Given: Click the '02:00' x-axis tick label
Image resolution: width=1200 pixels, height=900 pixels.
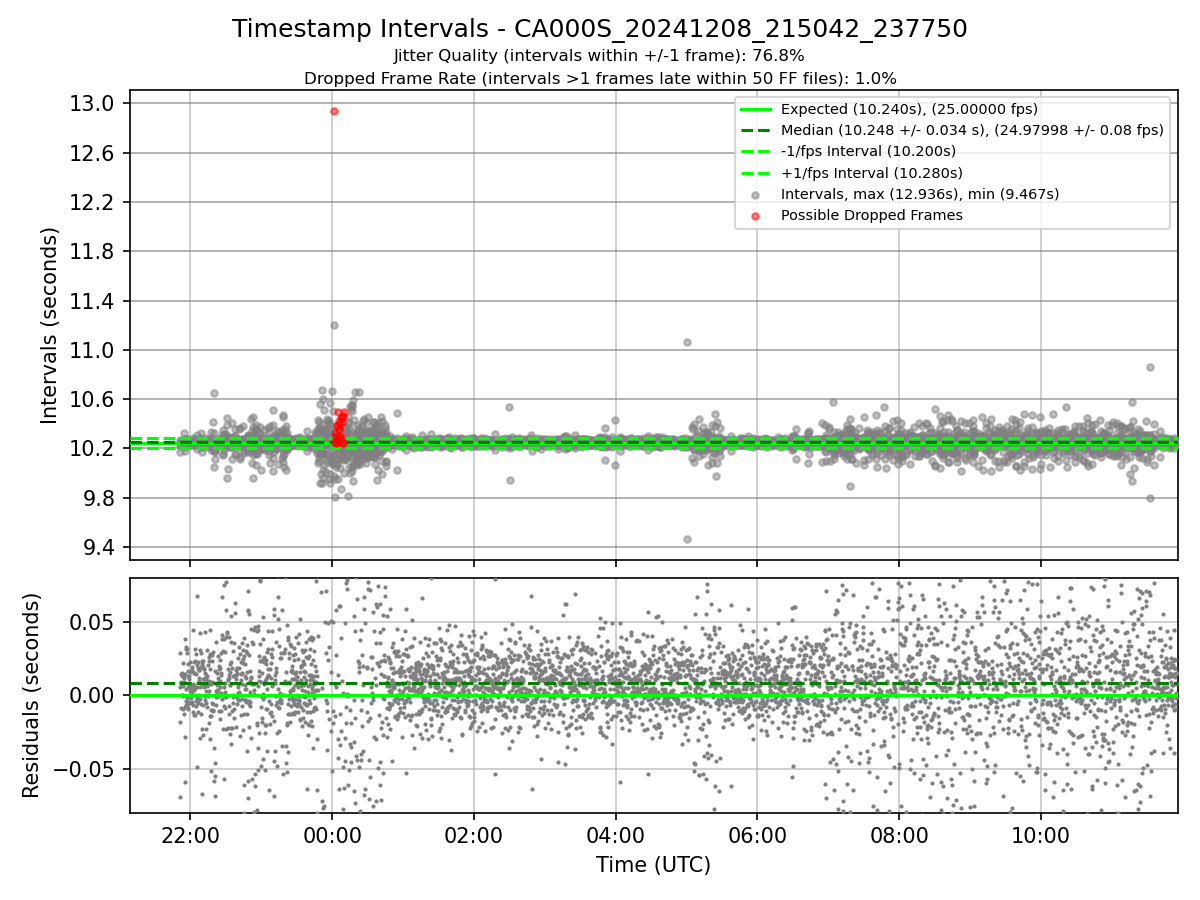Looking at the screenshot, I should click(x=474, y=834).
